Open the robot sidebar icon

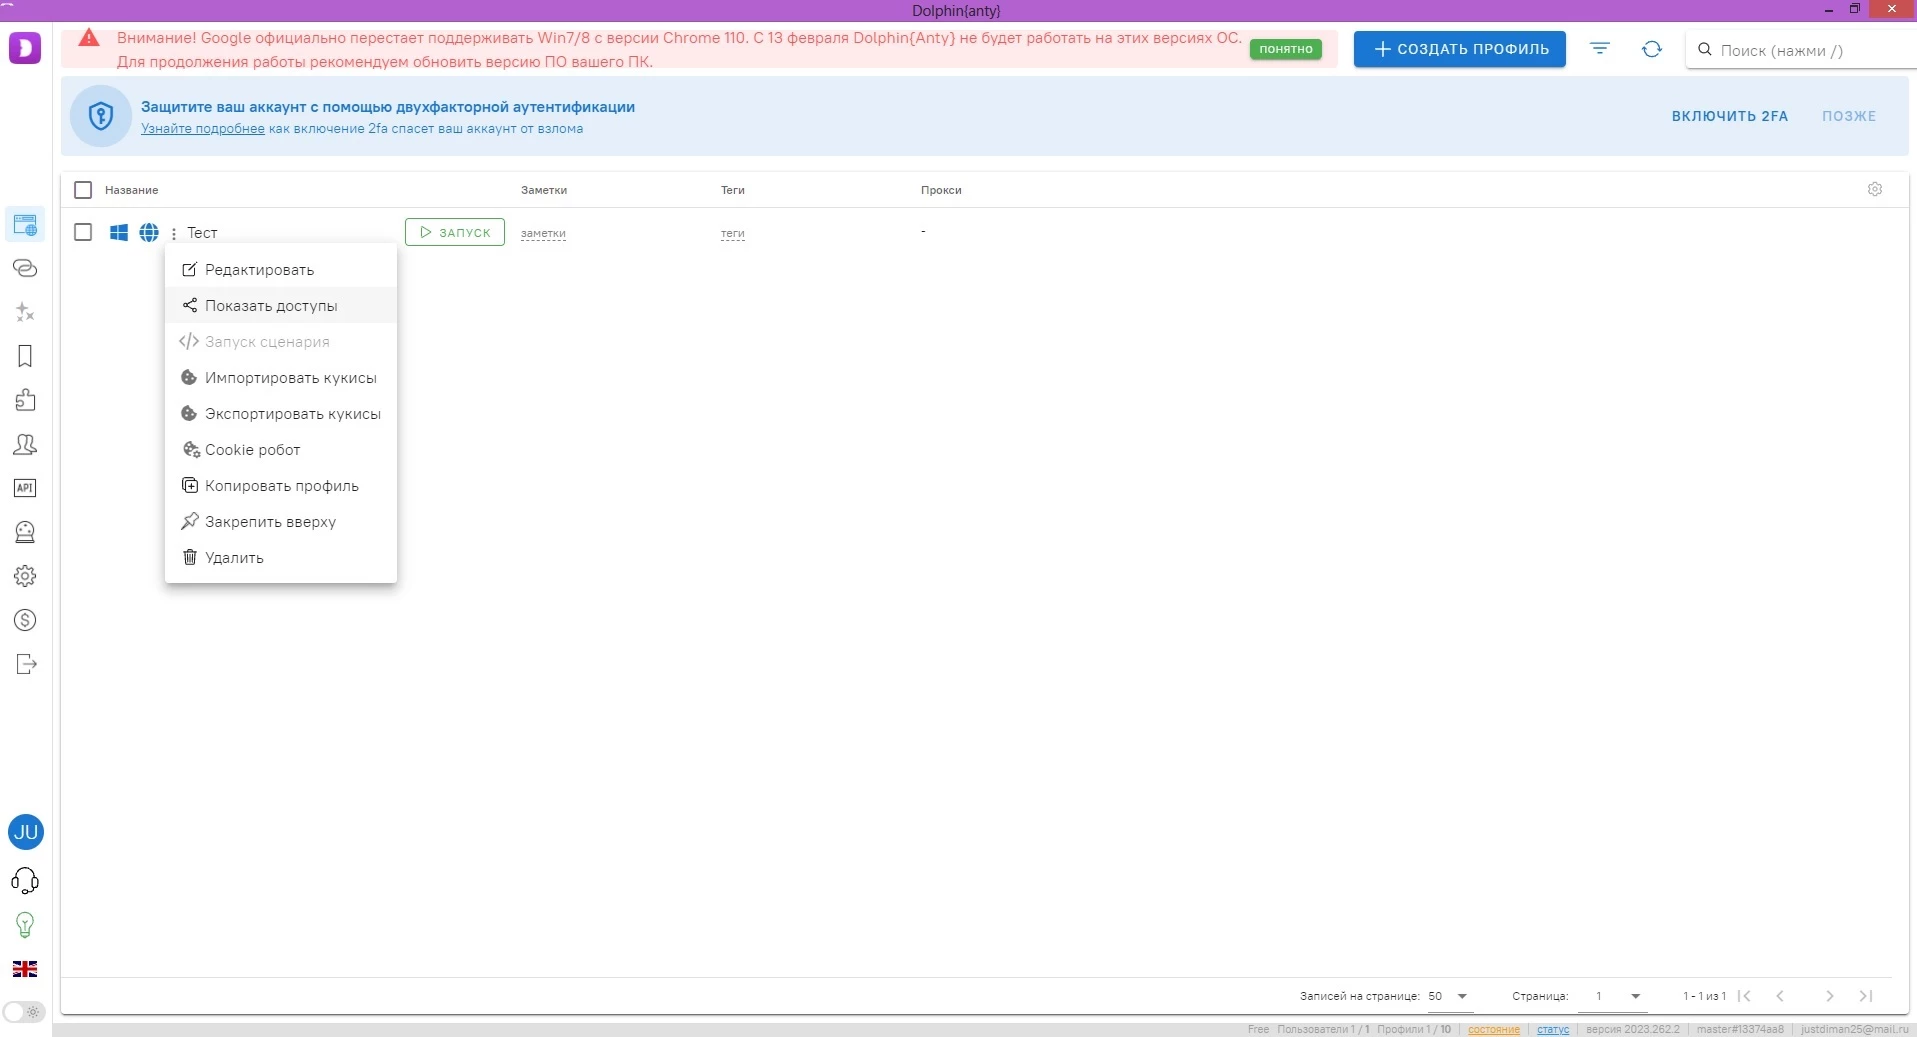pos(25,532)
